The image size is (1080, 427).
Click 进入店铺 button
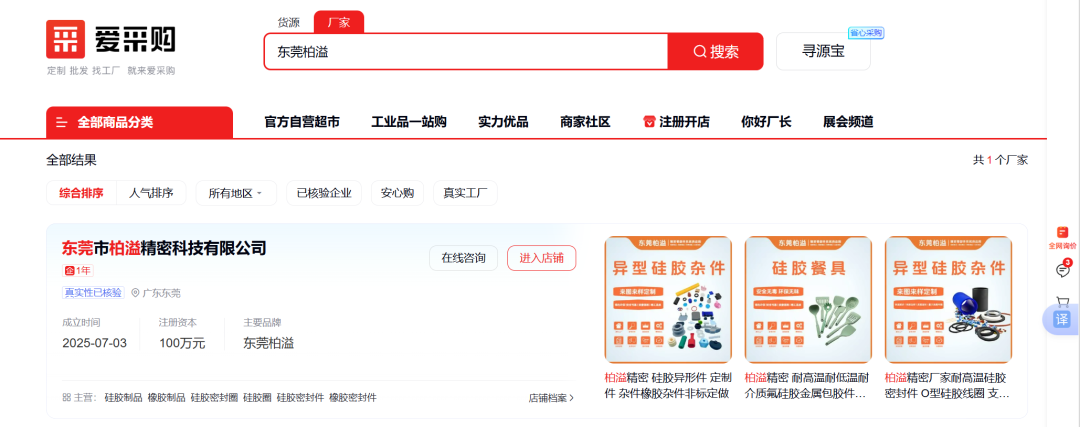541,258
